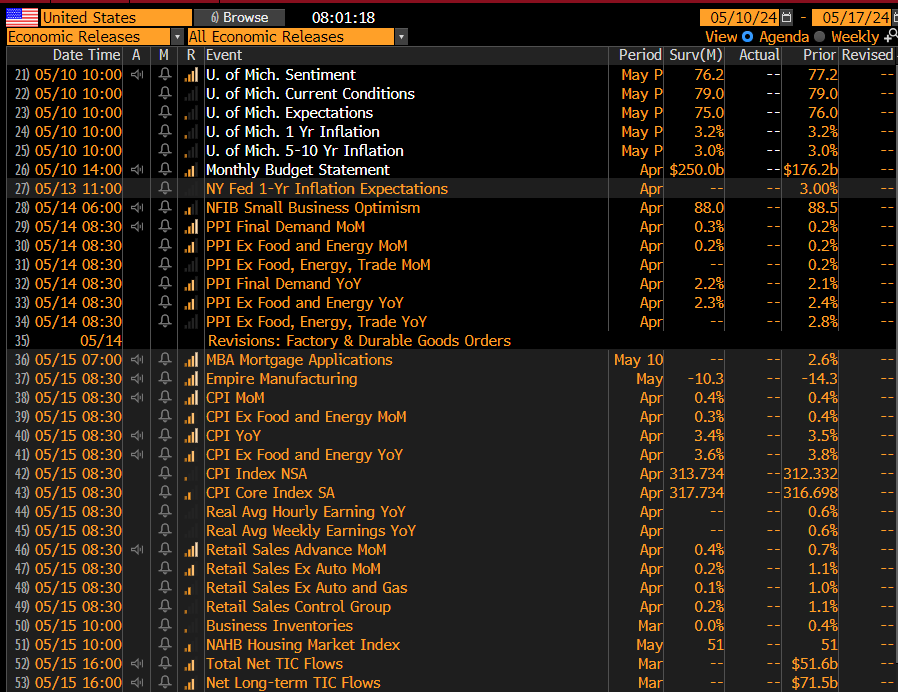Click alert bell for CPI Ex Food and Energy YoY
898x692 pixels.
(x=165, y=454)
